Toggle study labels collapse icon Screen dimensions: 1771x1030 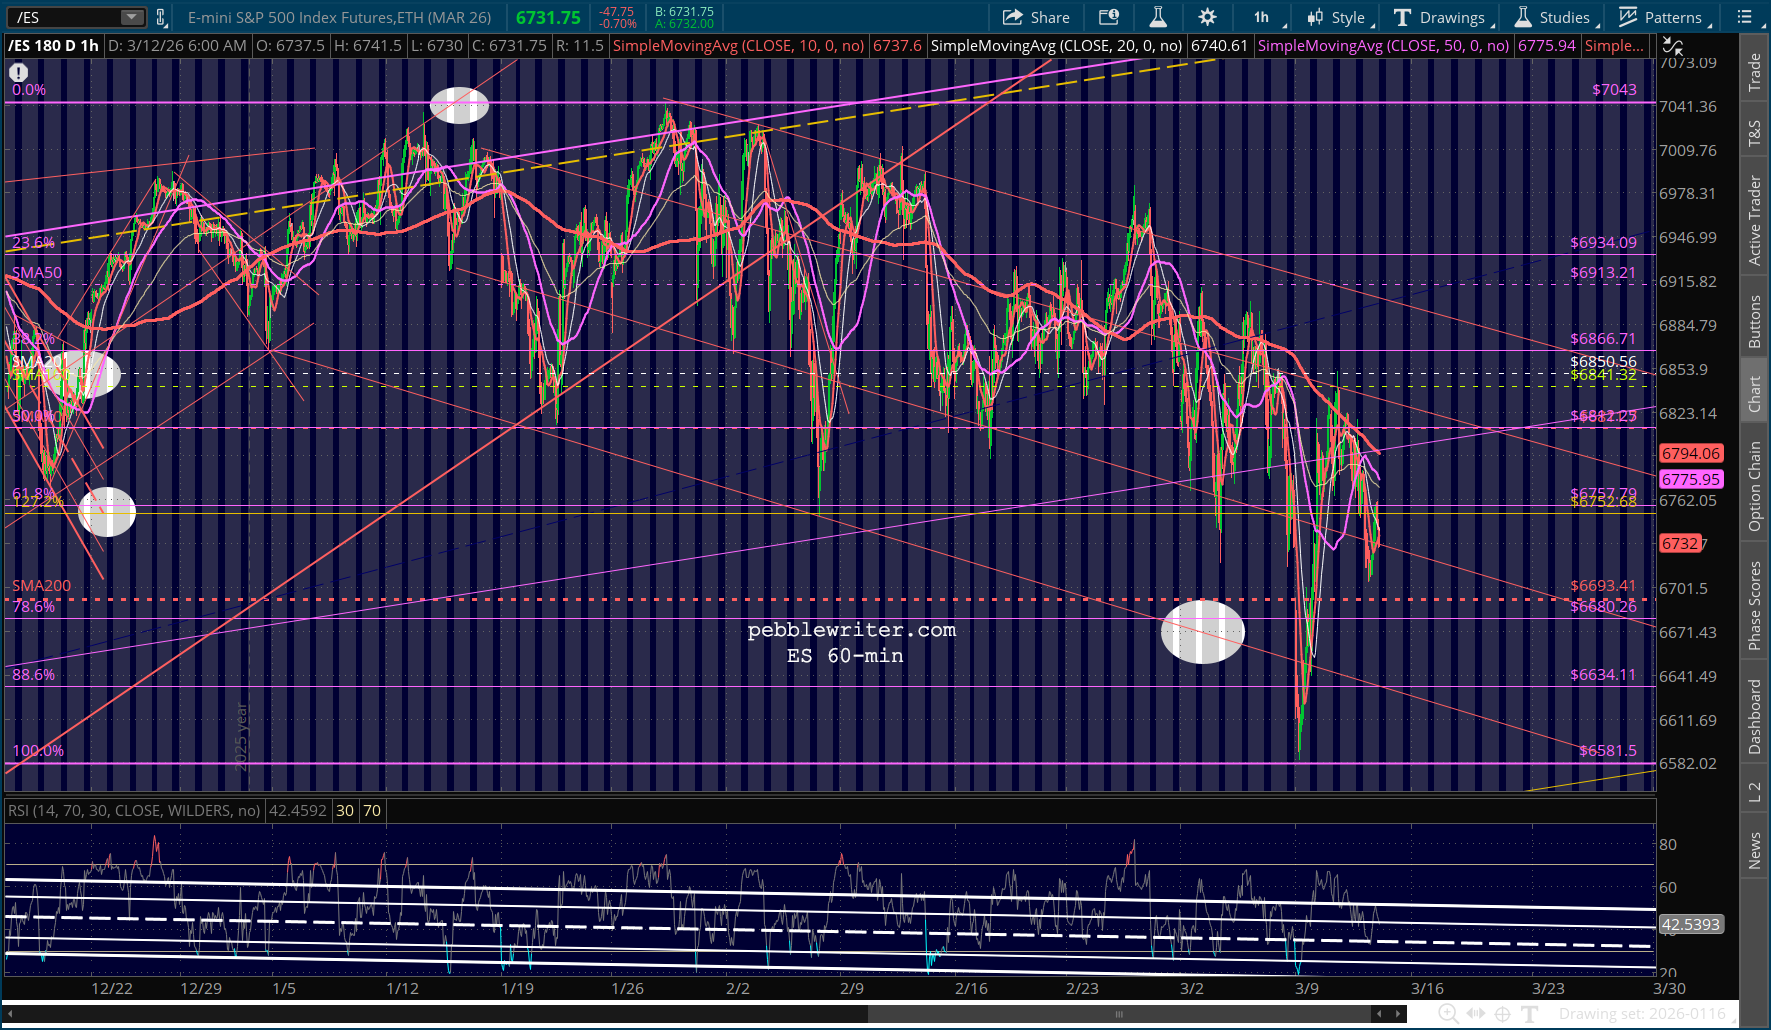coord(1672,46)
